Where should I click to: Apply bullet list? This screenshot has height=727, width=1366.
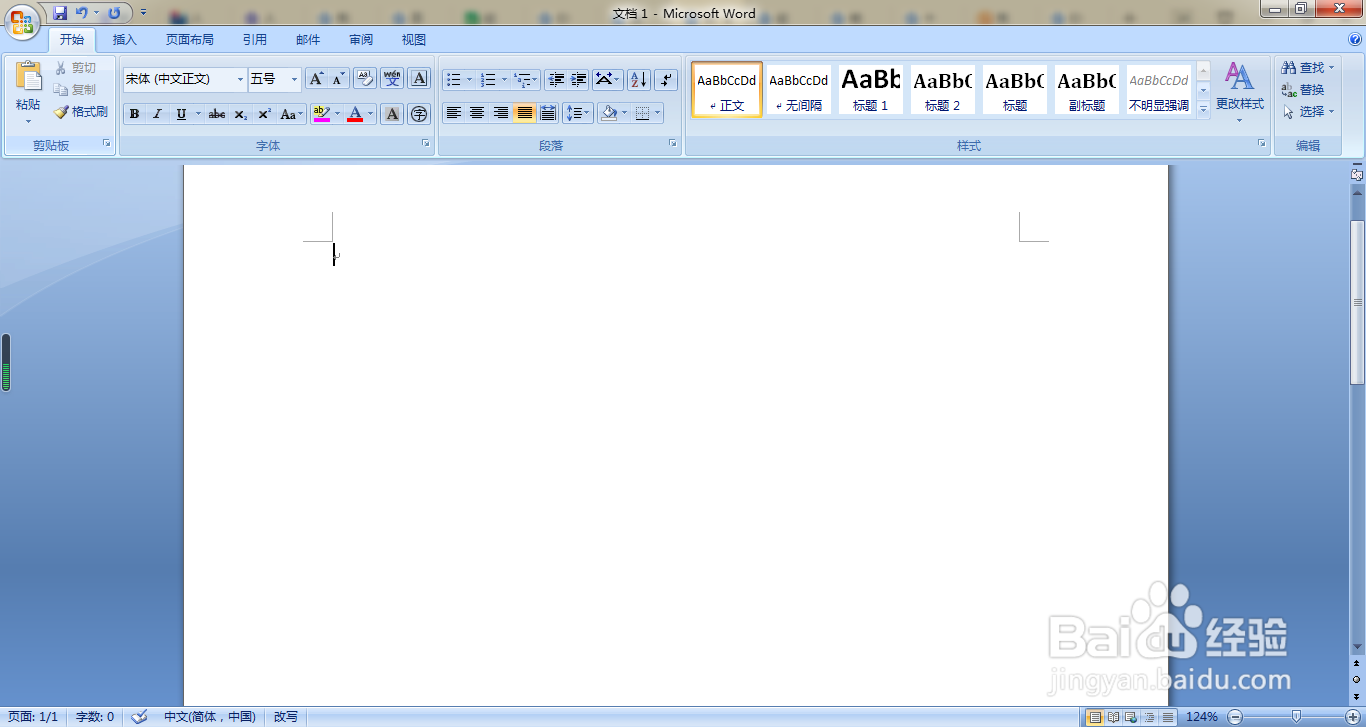[454, 79]
